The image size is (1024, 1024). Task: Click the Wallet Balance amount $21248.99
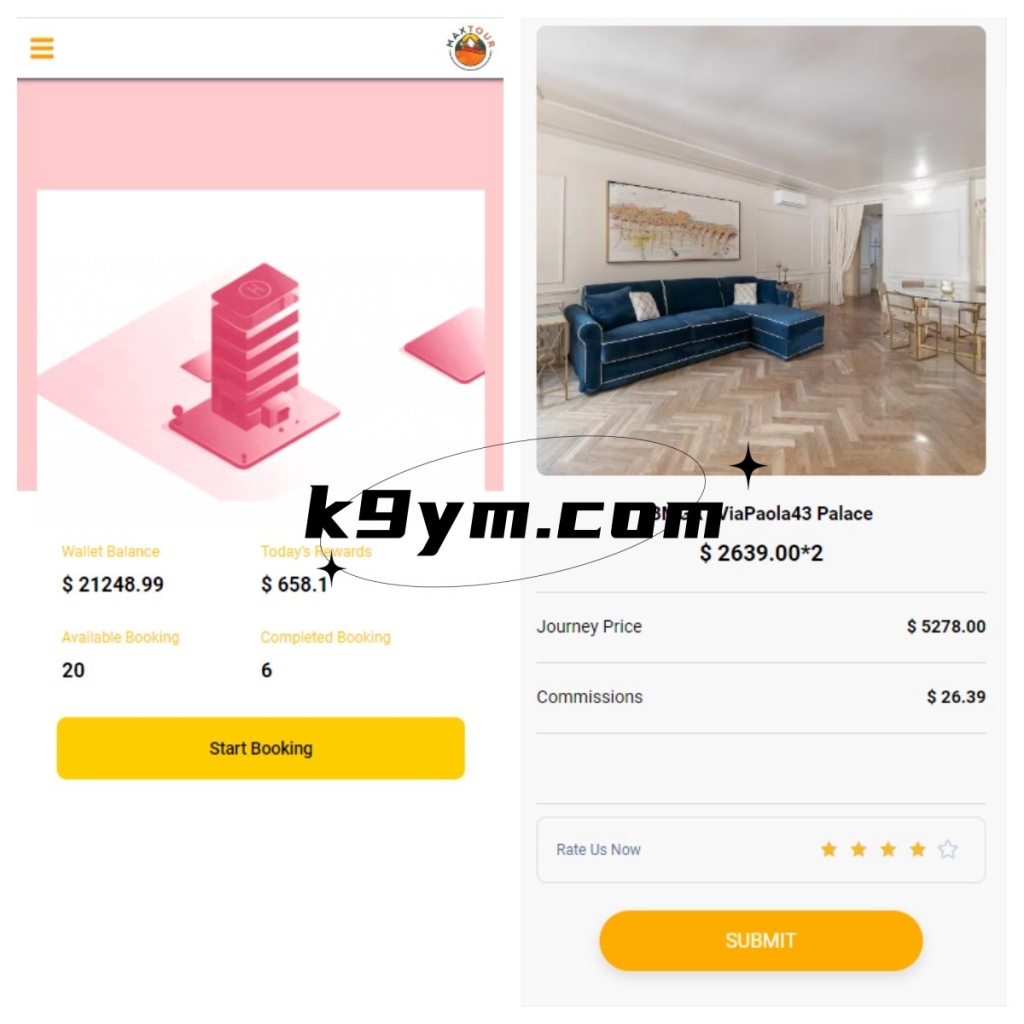pyautogui.click(x=113, y=584)
